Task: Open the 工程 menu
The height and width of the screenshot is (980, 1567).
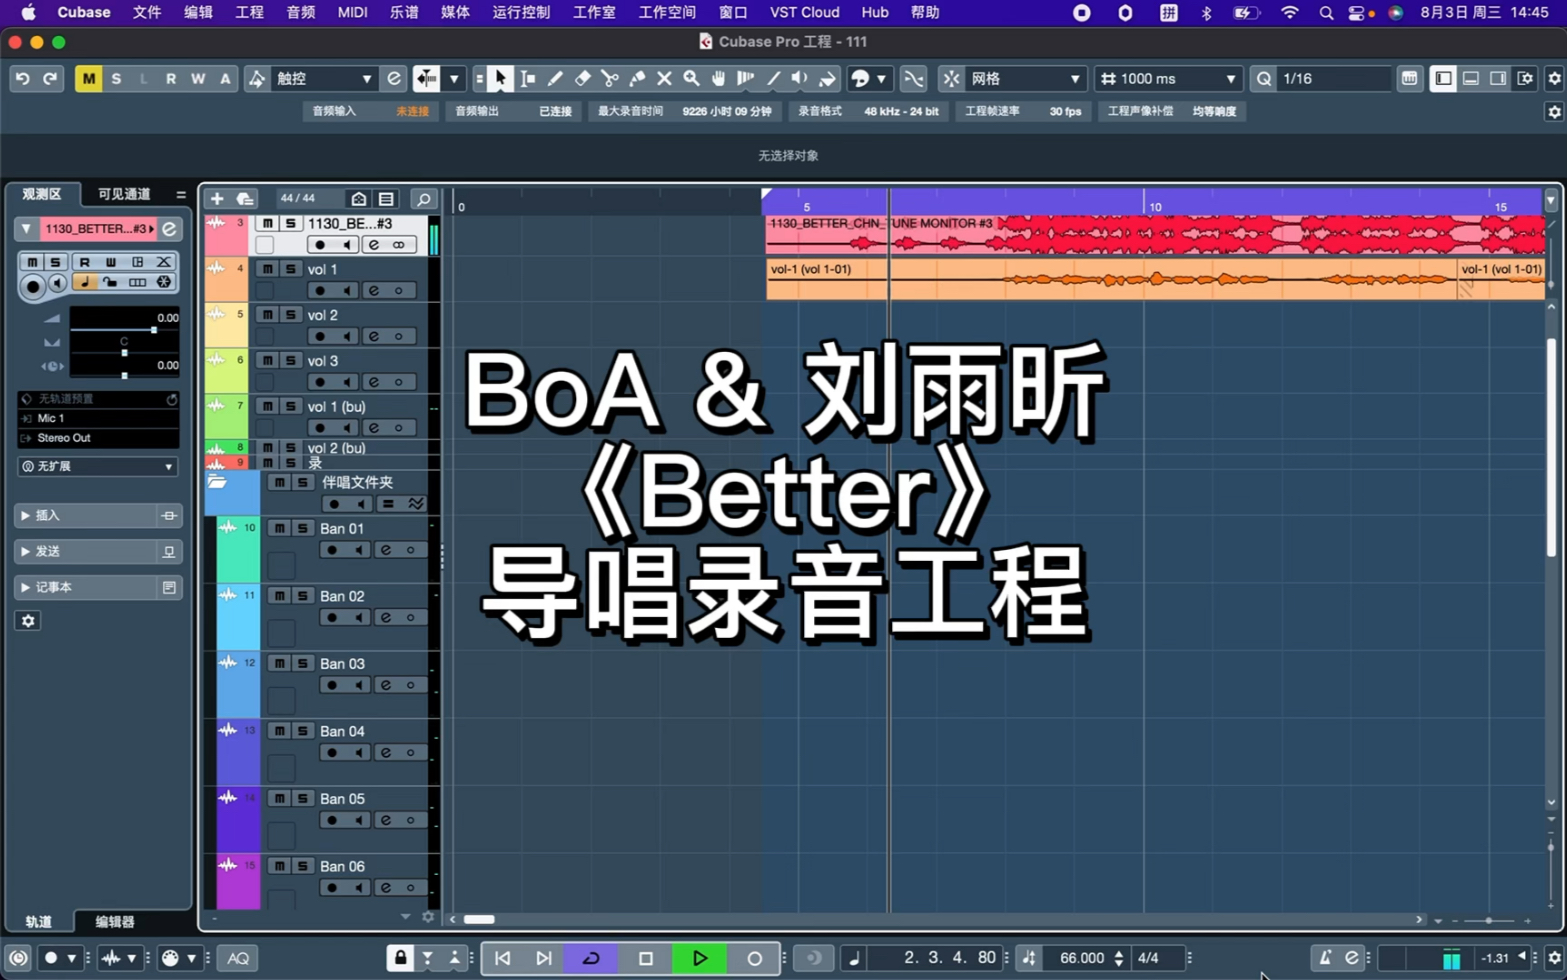Action: coord(249,12)
